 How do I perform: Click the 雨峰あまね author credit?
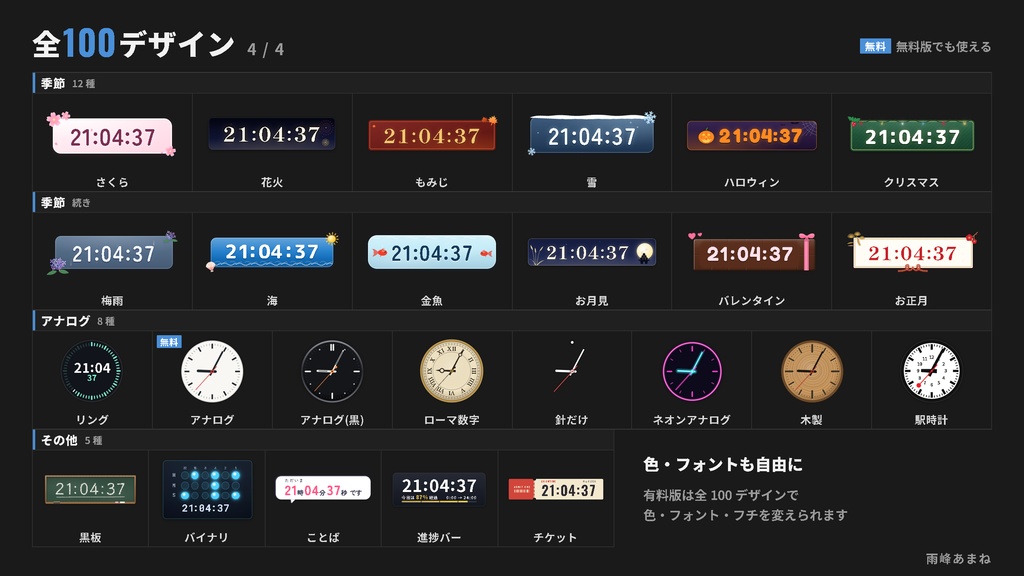(958, 558)
